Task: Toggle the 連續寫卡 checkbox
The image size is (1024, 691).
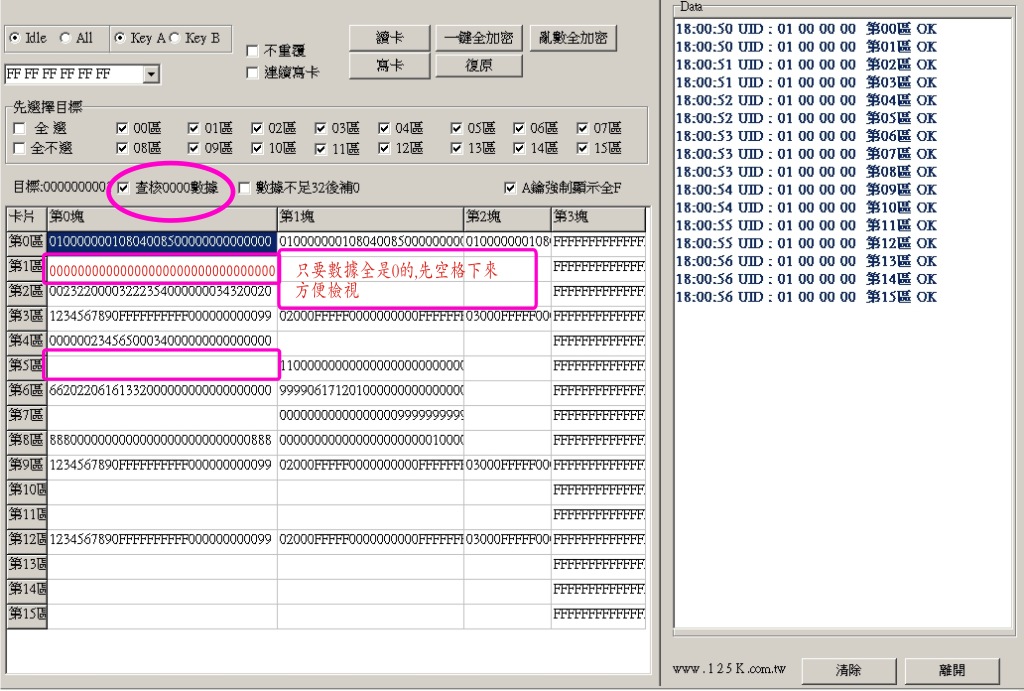Action: 253,73
